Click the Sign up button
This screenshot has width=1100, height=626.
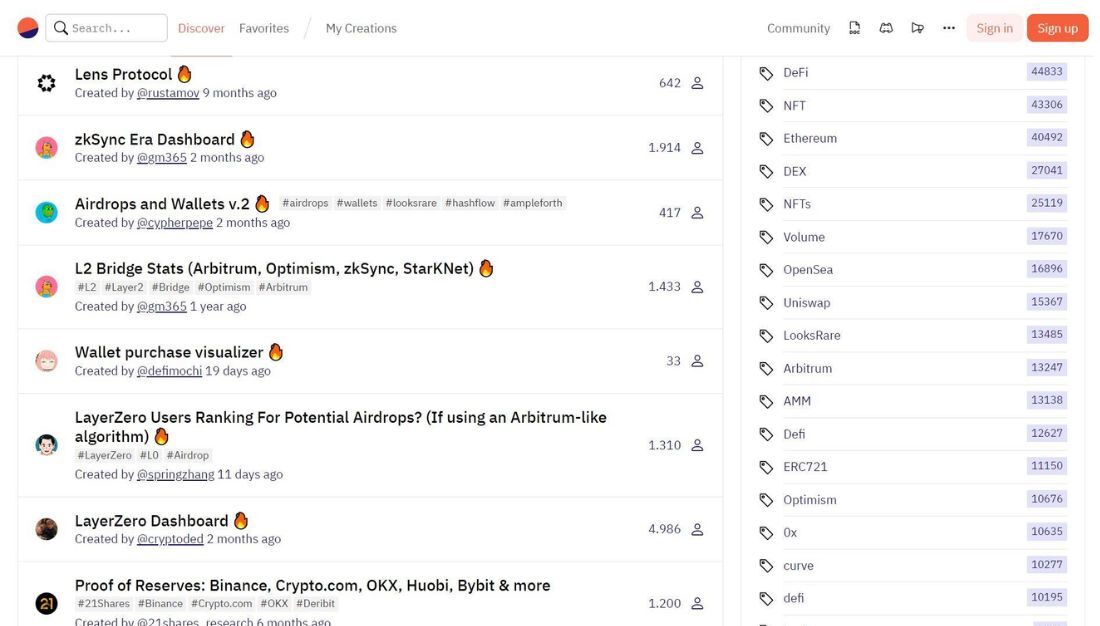click(1057, 28)
